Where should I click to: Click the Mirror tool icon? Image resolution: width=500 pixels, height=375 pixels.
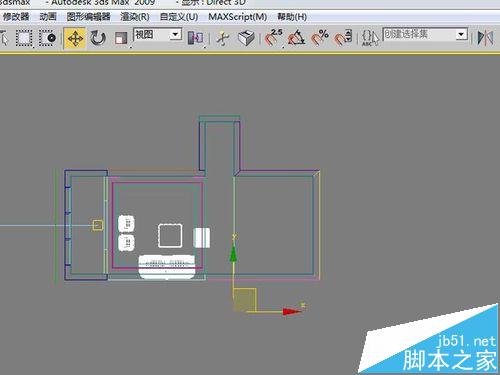pos(485,38)
